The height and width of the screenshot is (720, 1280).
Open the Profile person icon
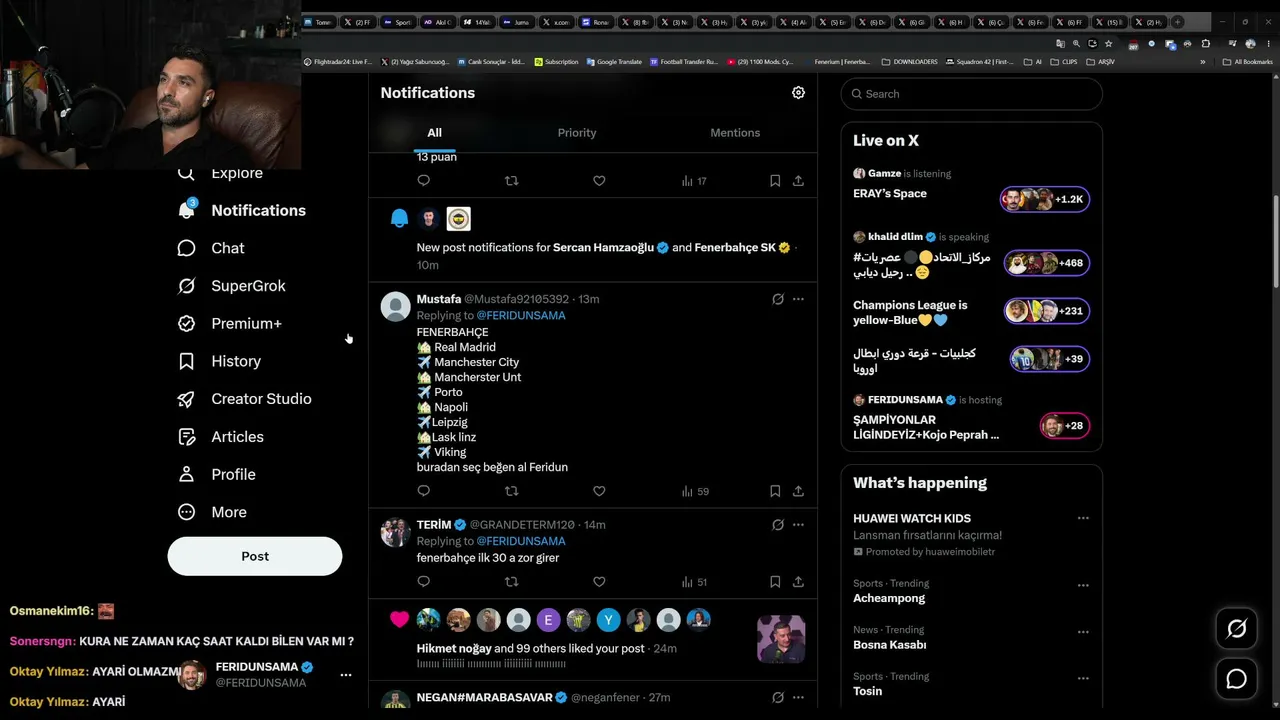point(186,474)
